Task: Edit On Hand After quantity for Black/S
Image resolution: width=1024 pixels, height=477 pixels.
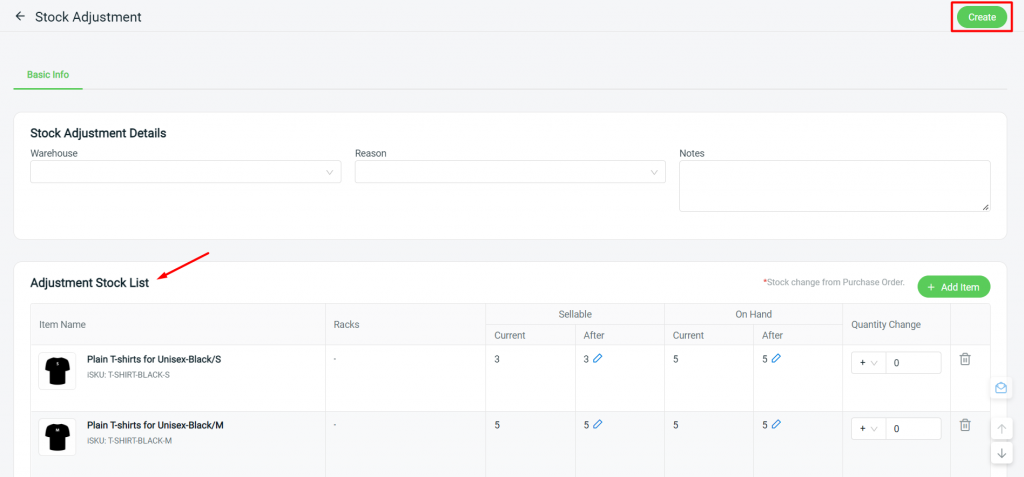Action: pyautogui.click(x=776, y=358)
